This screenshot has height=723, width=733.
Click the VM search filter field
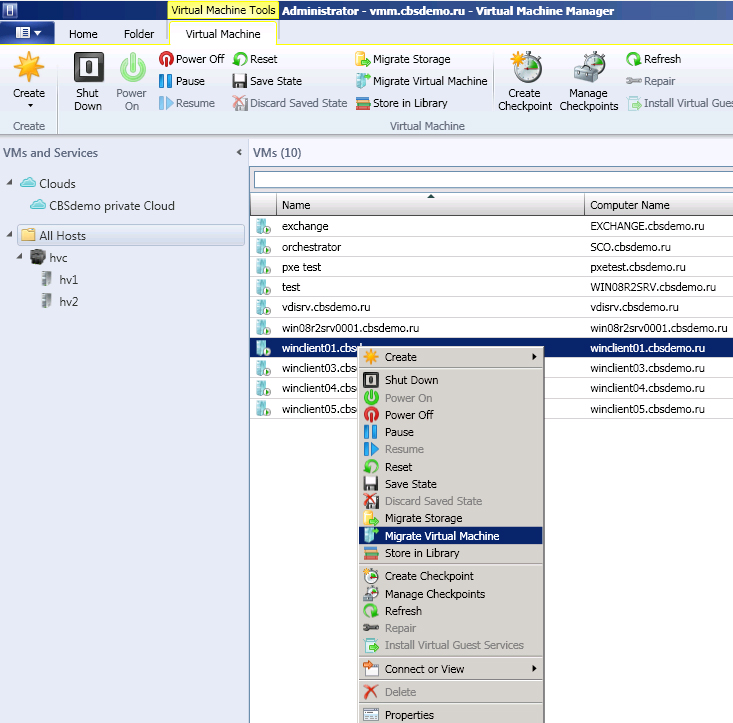(x=493, y=179)
